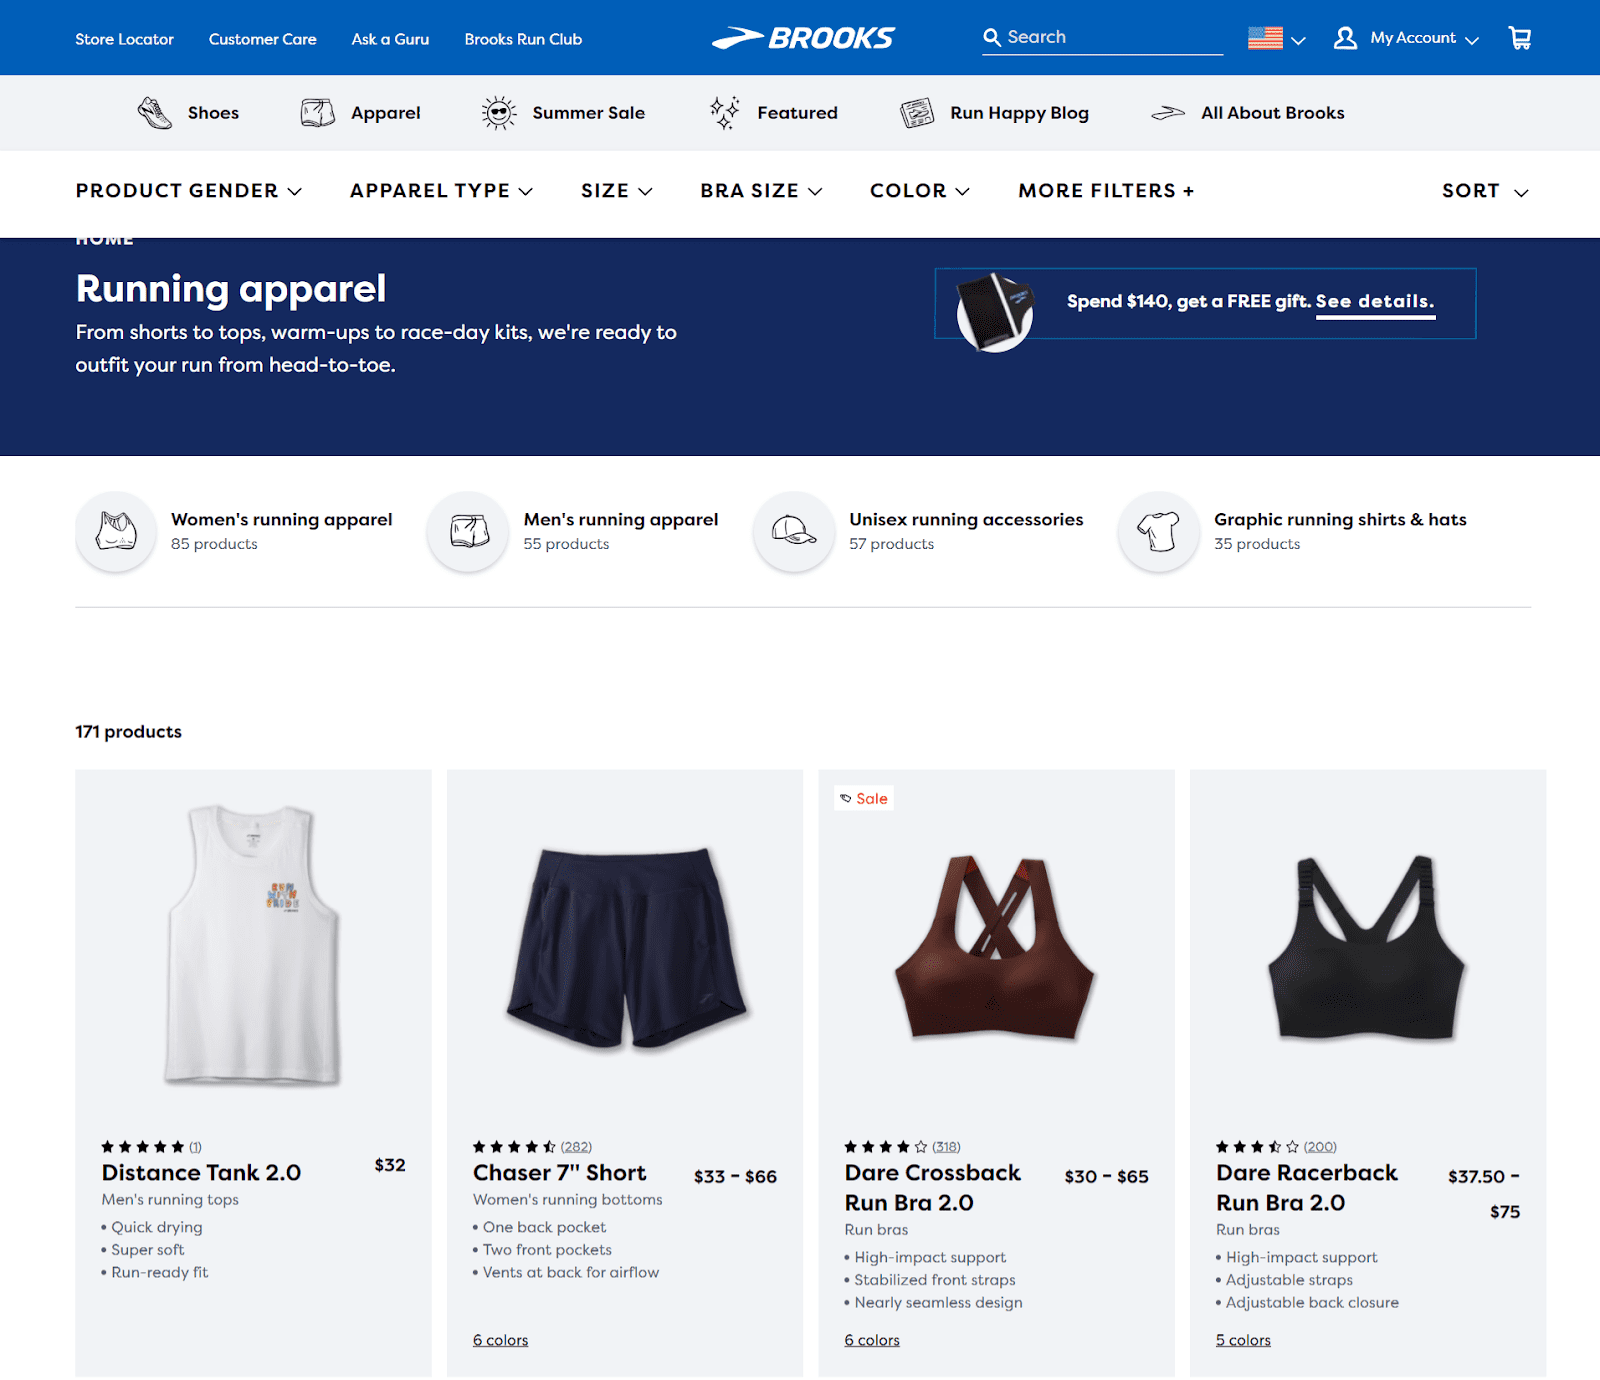Click the See details gift link
Viewport: 1600px width, 1380px height.
[1375, 301]
